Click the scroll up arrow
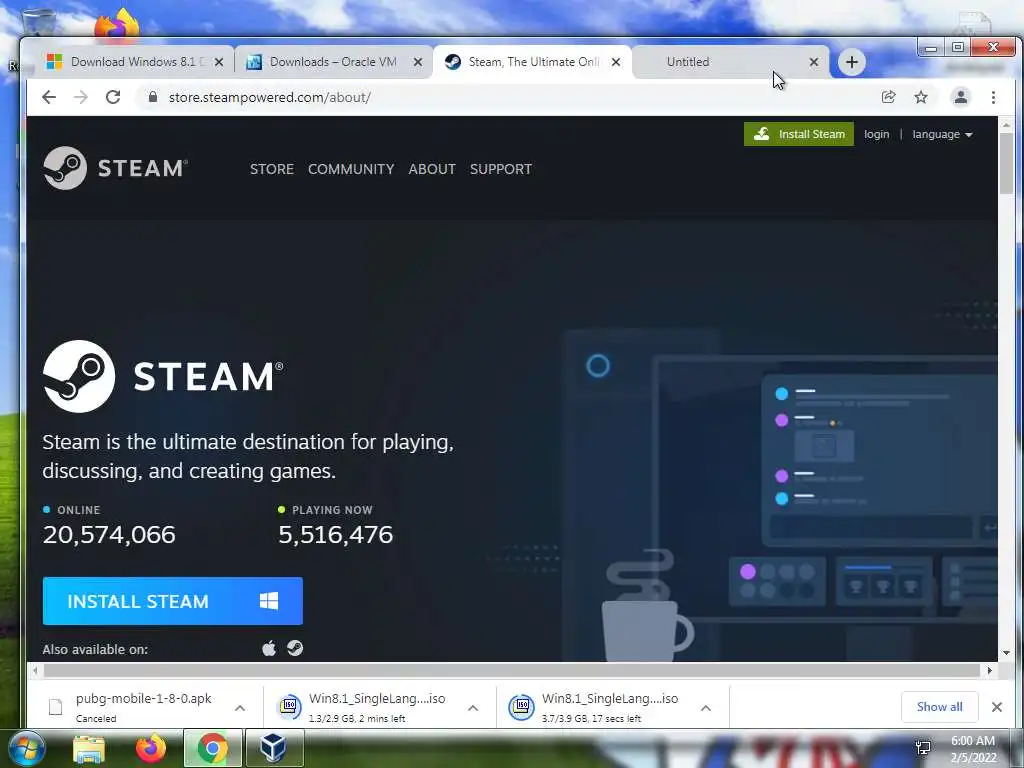This screenshot has width=1024, height=768. pos(1006,124)
